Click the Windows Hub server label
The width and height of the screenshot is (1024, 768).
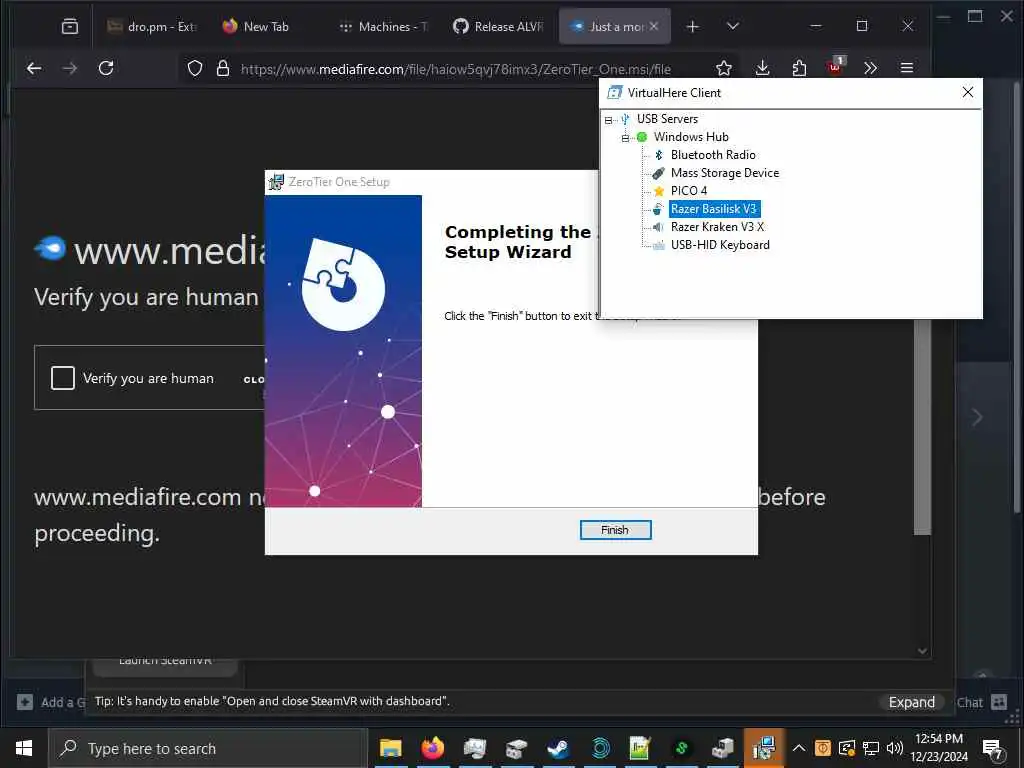coord(691,137)
